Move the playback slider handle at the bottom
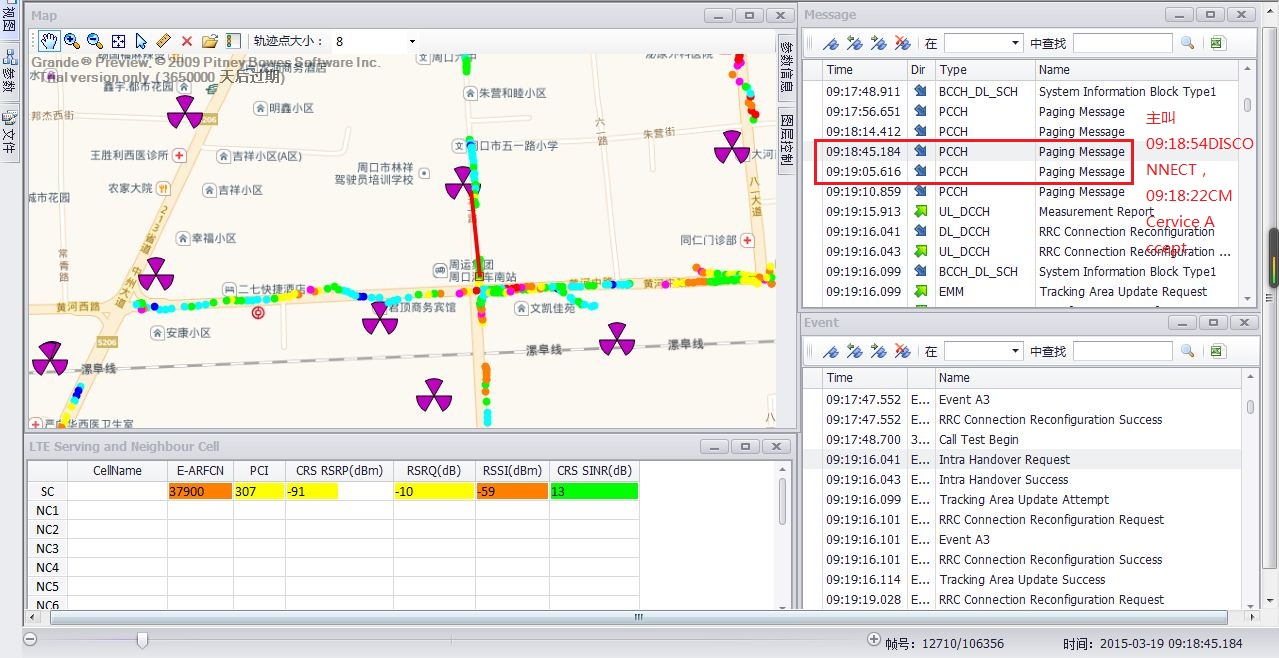Viewport: 1279px width, 658px height. [142, 640]
